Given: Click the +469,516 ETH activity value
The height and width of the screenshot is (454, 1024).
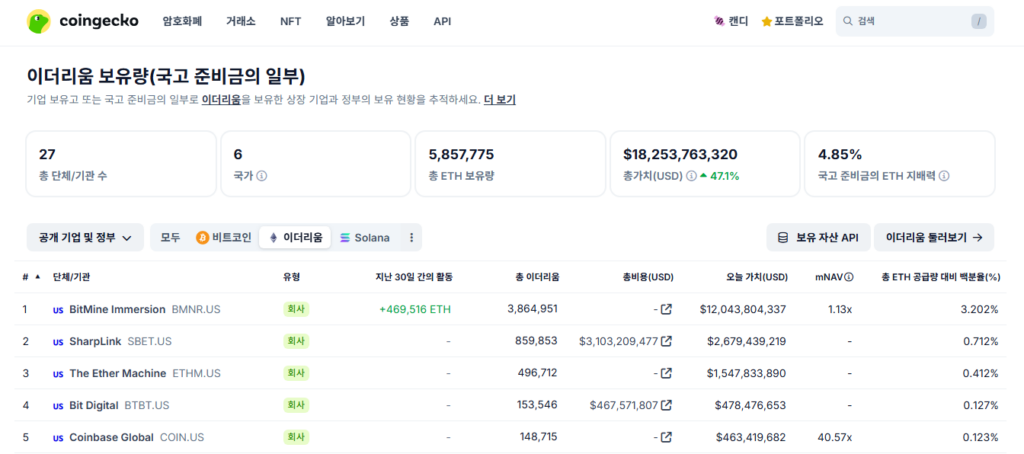Looking at the screenshot, I should pos(415,309).
